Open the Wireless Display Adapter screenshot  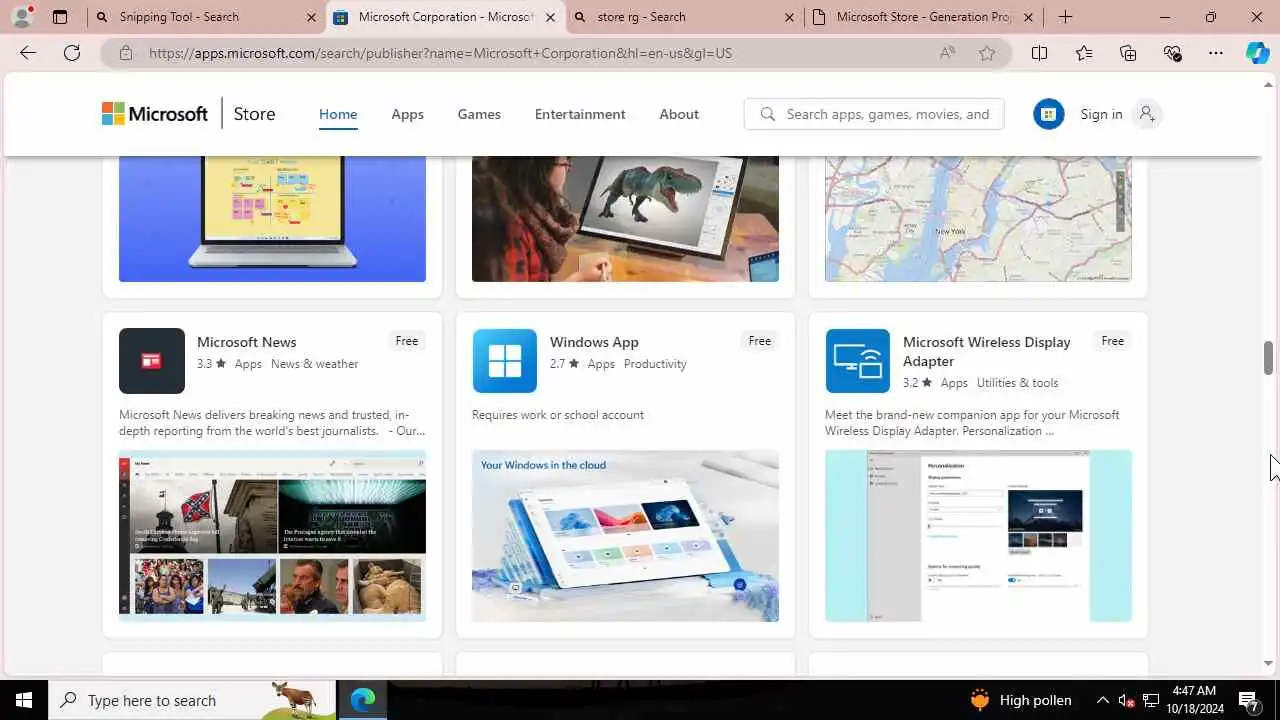point(978,536)
